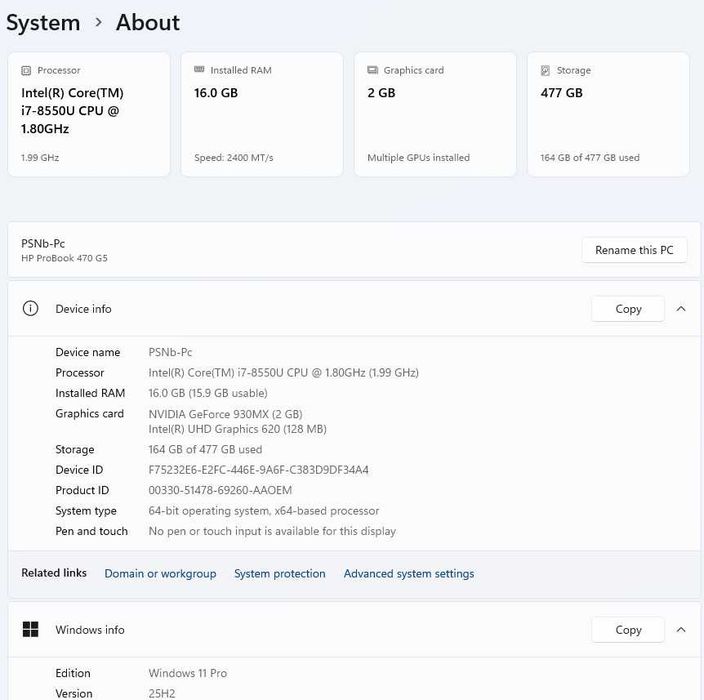
Task: Open Domain or workgroup link
Action: tap(160, 573)
